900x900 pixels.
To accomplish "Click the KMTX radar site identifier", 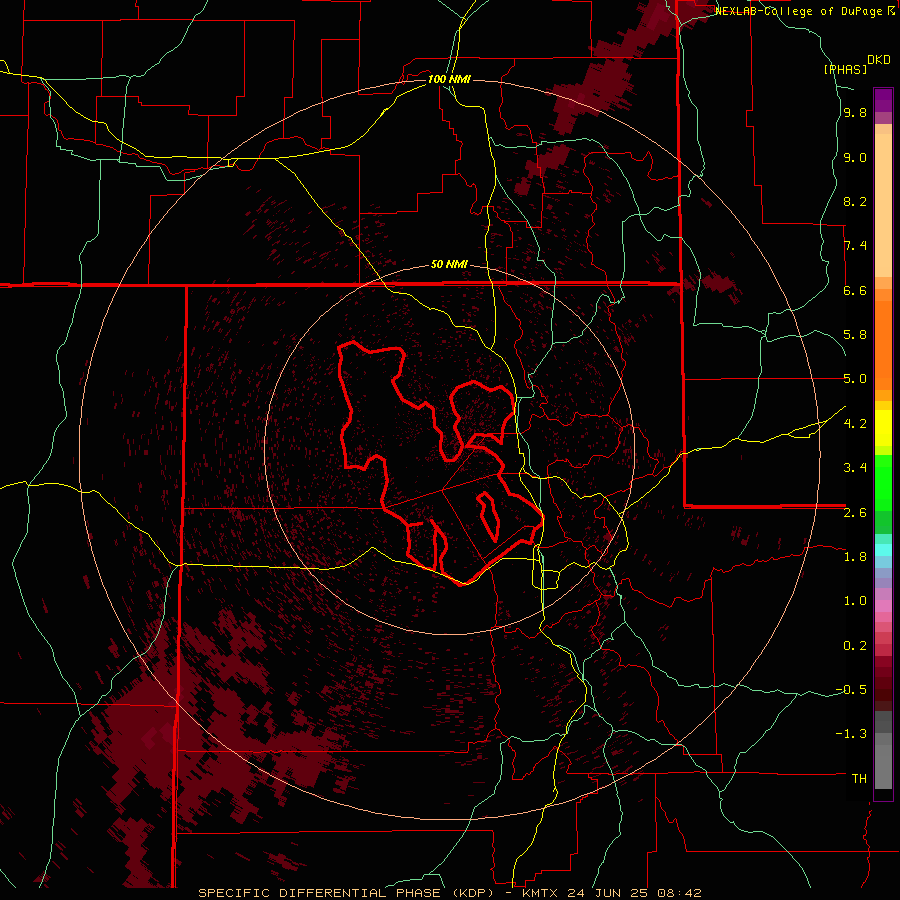I will point(542,893).
